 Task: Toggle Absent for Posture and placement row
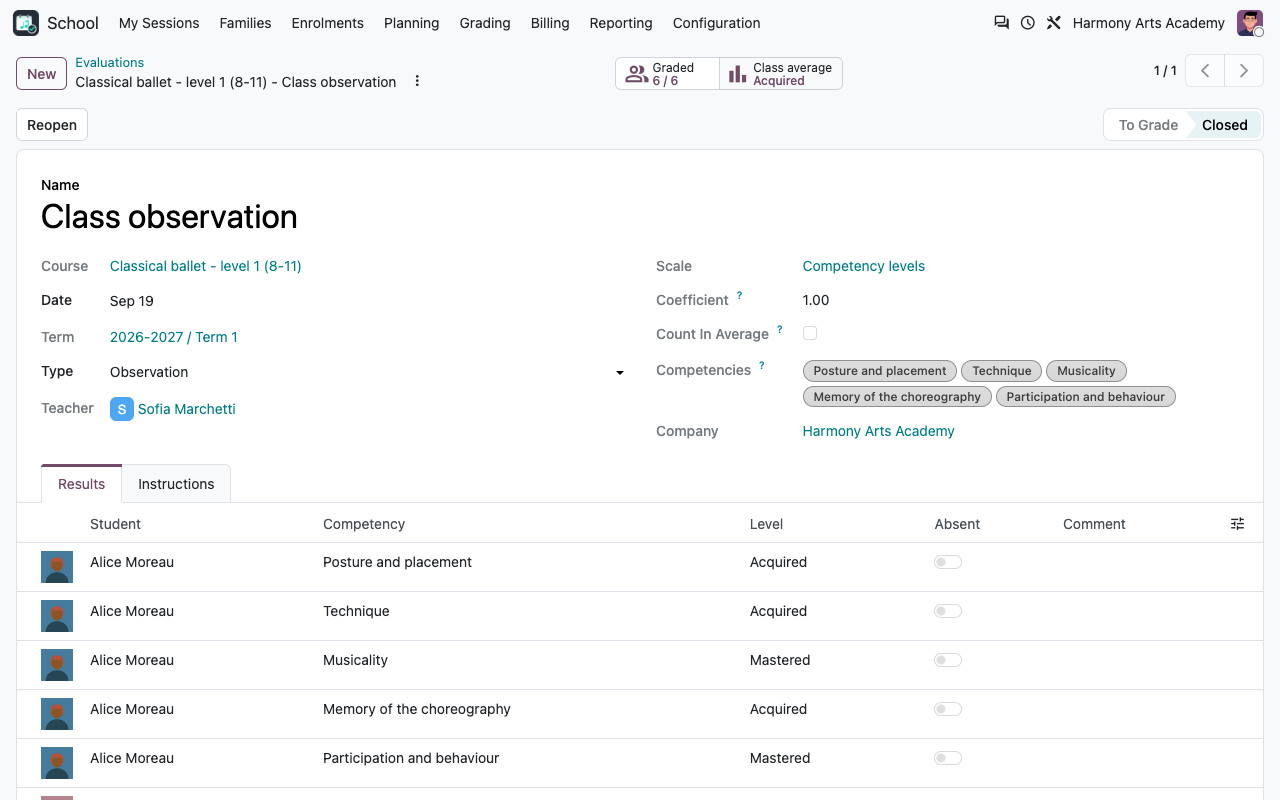[x=948, y=562]
